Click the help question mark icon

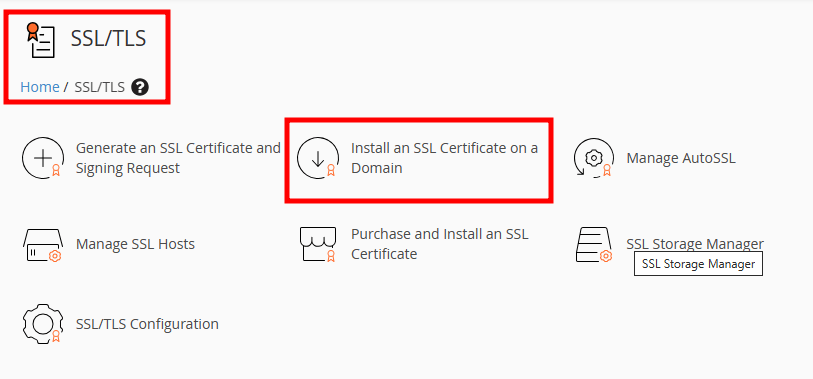pyautogui.click(x=140, y=87)
